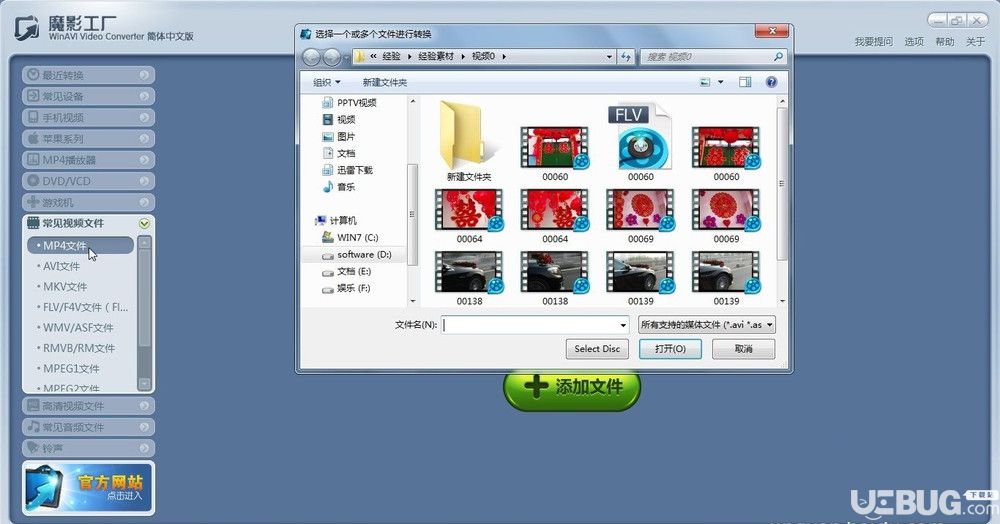Viewport: 1000px width, 524px height.
Task: Open the media file type filter dropdown
Action: pos(707,325)
